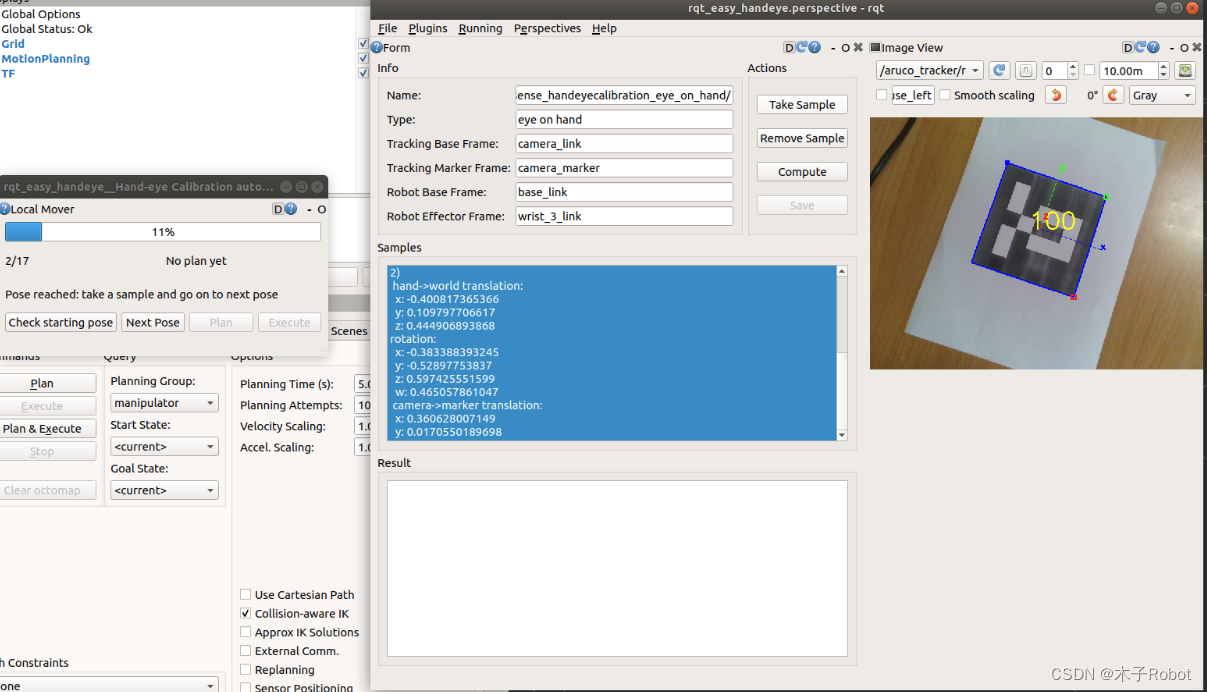Click Check starting pose button
Screen dimensions: 1207x692
pos(61,323)
